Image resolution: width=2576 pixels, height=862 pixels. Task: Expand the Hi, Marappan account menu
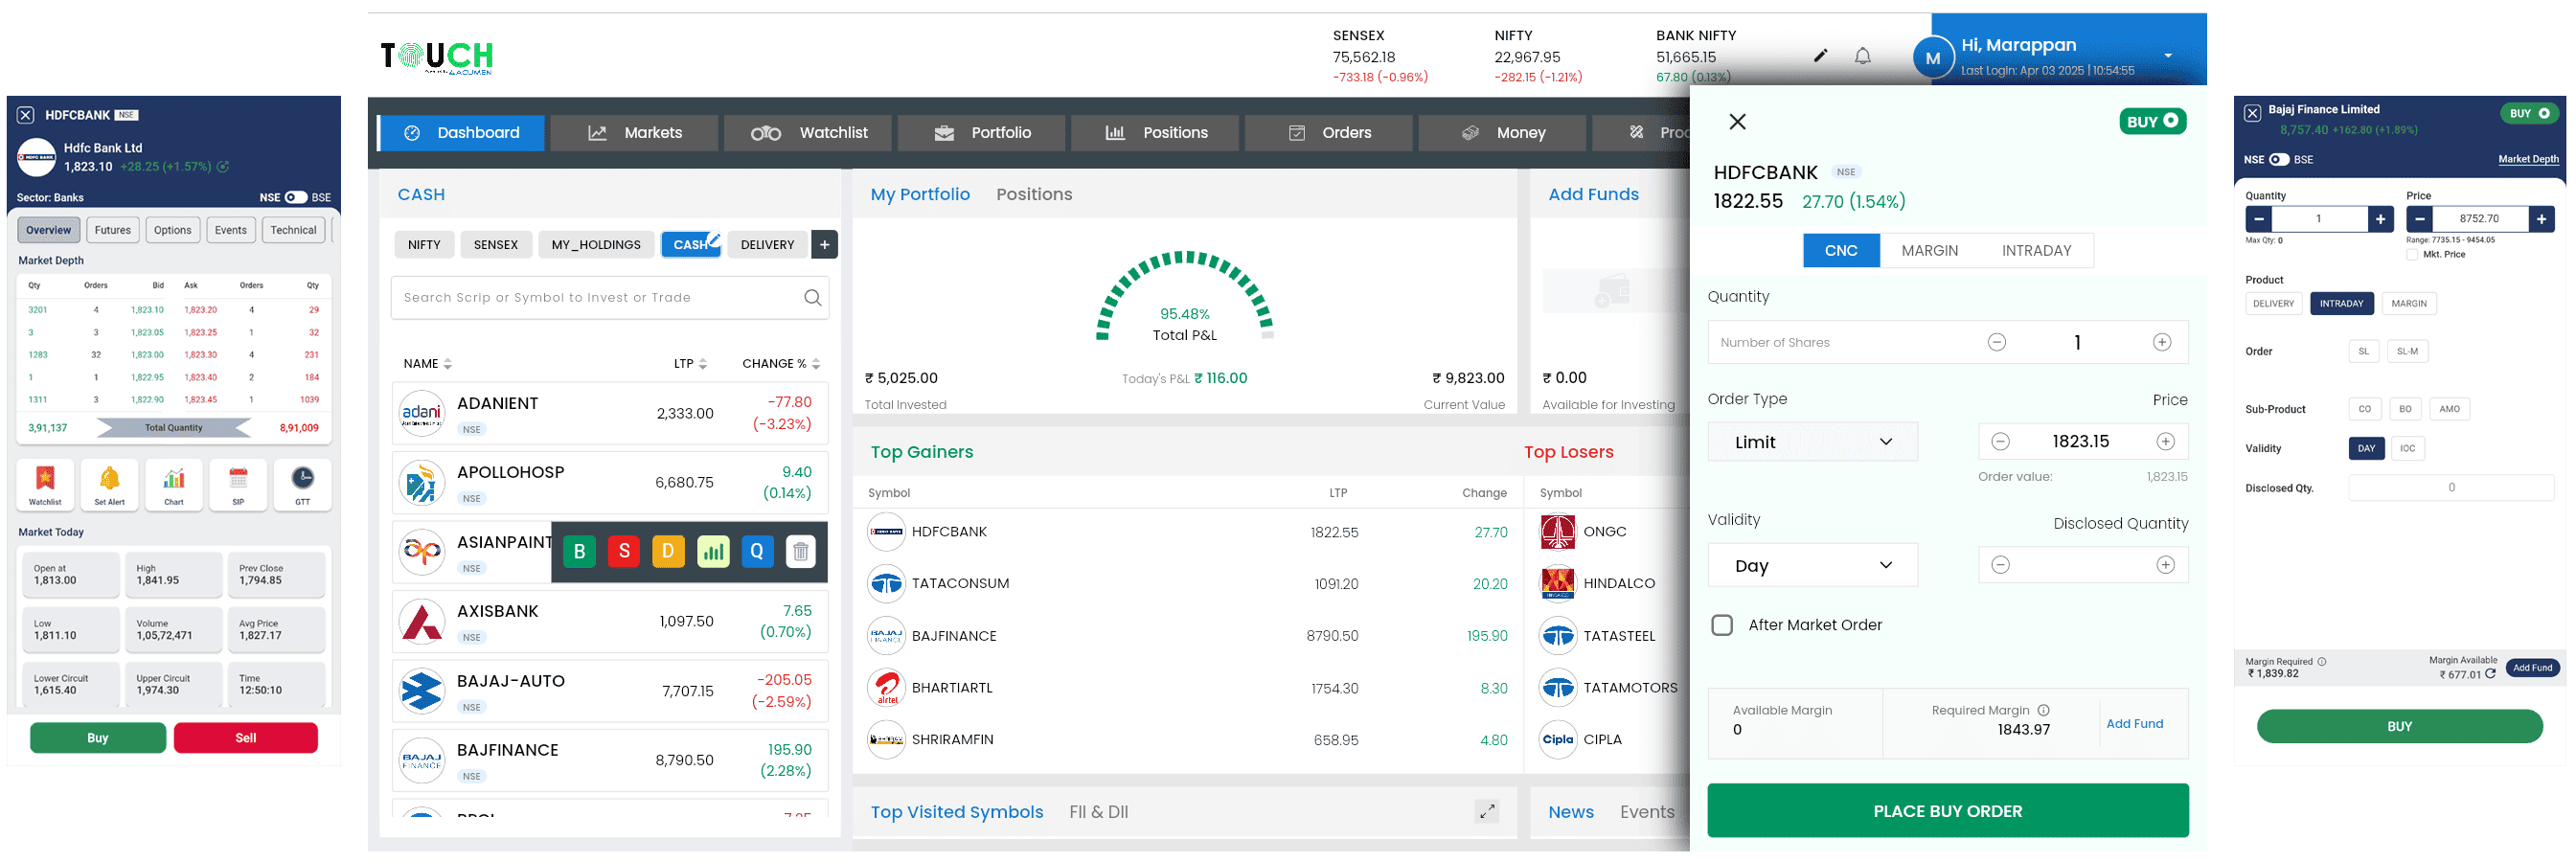(2167, 56)
